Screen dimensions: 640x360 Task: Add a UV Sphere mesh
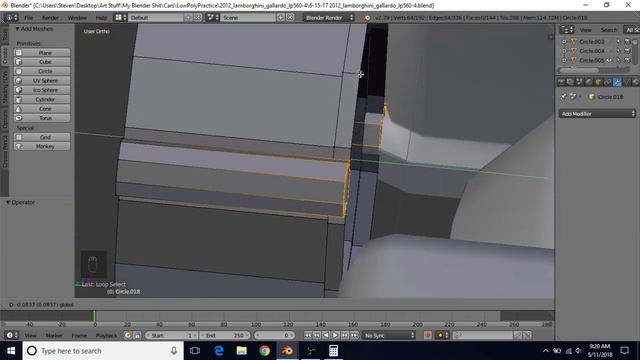(42, 81)
